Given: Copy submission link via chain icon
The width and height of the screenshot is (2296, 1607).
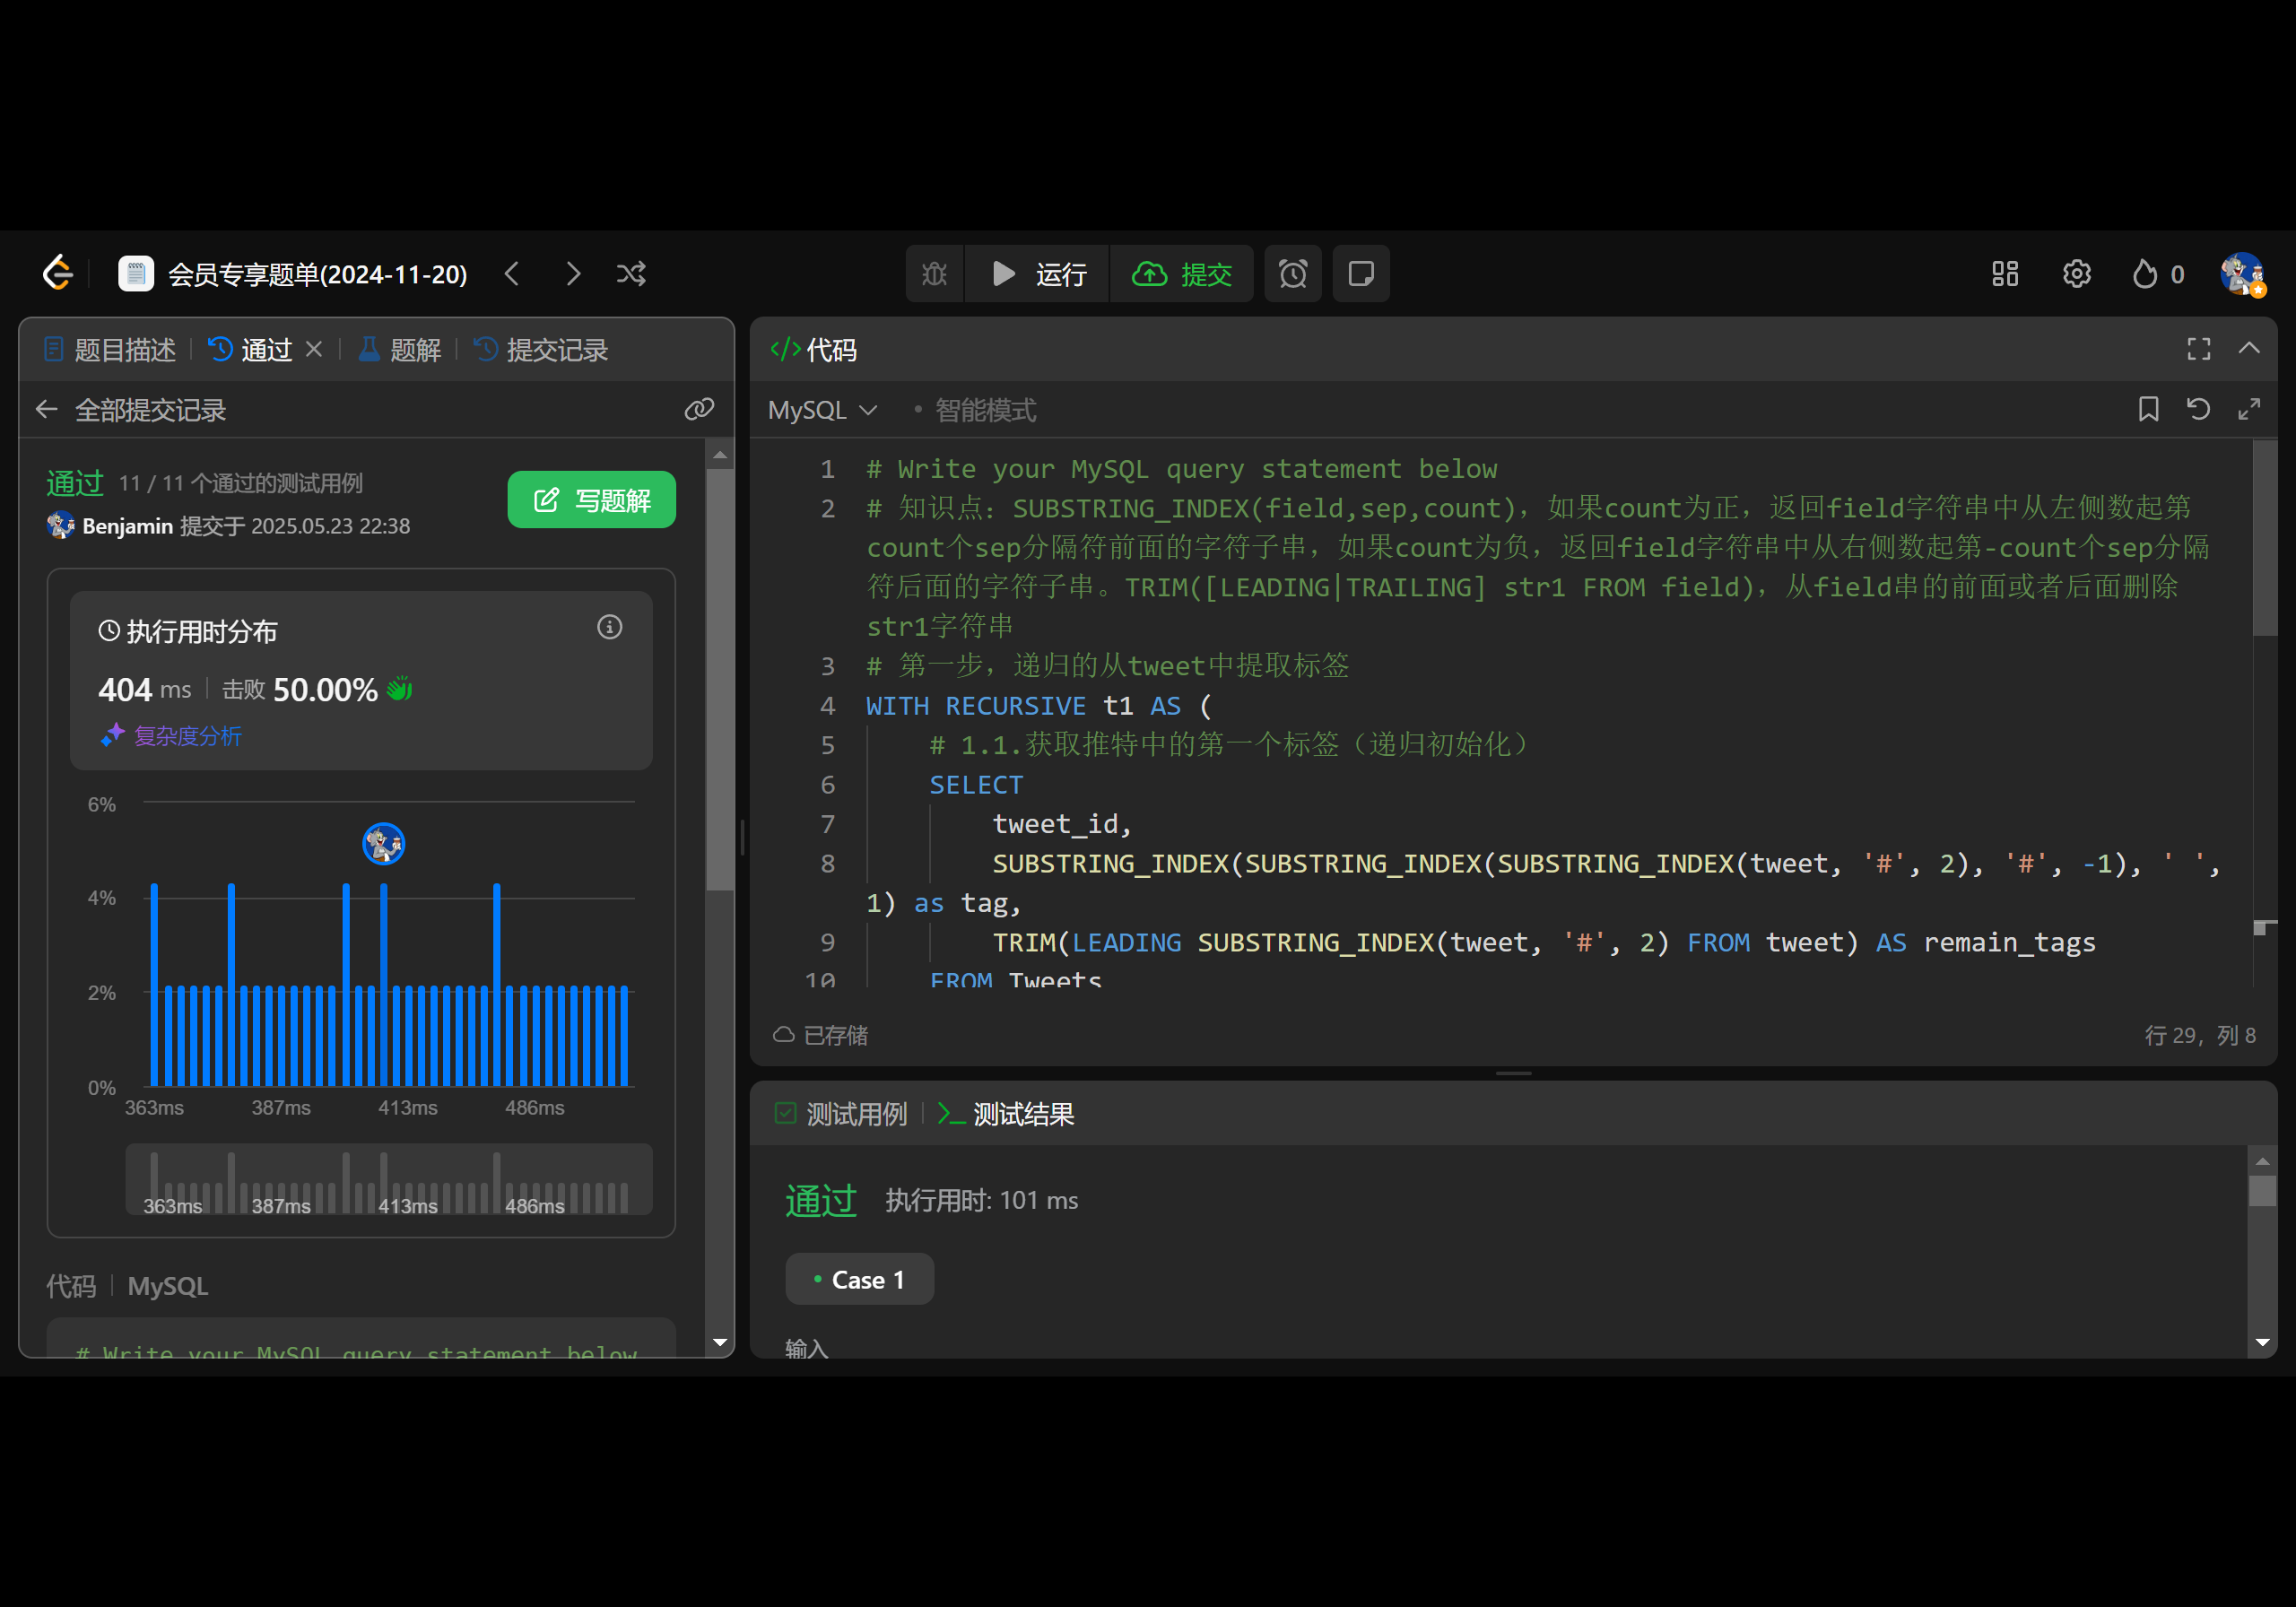Looking at the screenshot, I should (698, 409).
